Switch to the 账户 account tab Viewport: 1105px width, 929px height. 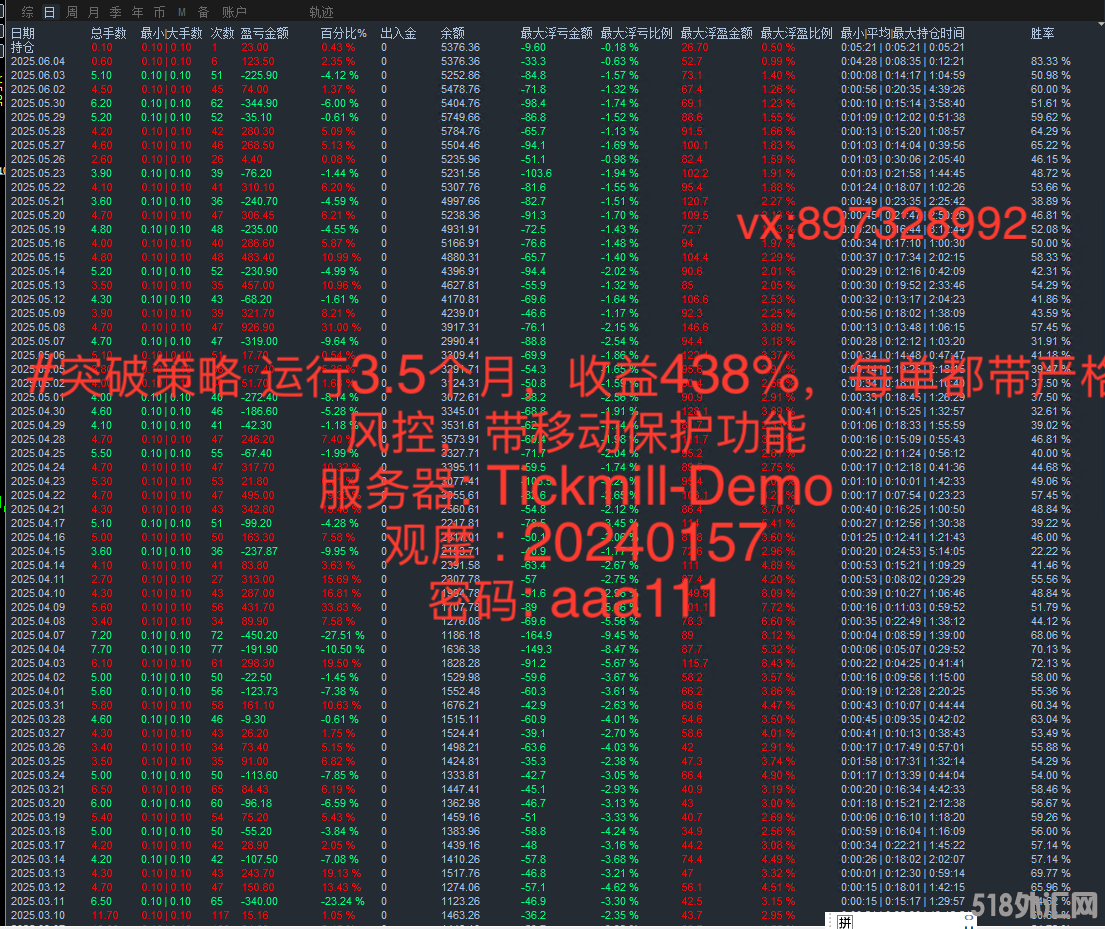(235, 12)
